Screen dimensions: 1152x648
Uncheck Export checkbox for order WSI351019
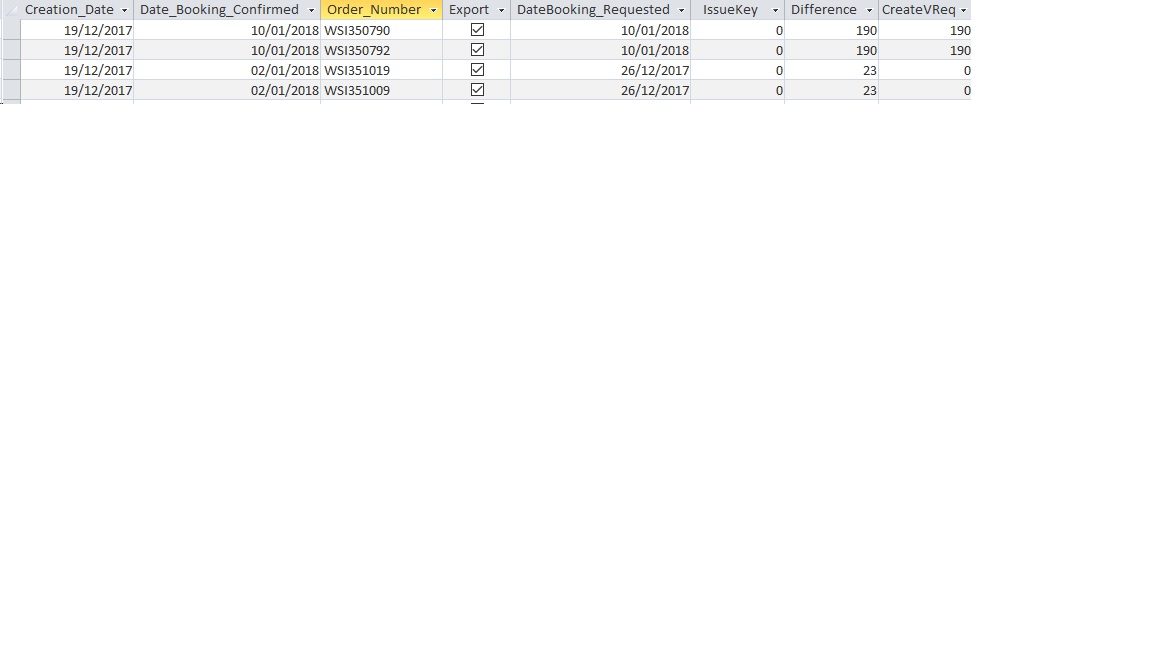click(x=477, y=69)
